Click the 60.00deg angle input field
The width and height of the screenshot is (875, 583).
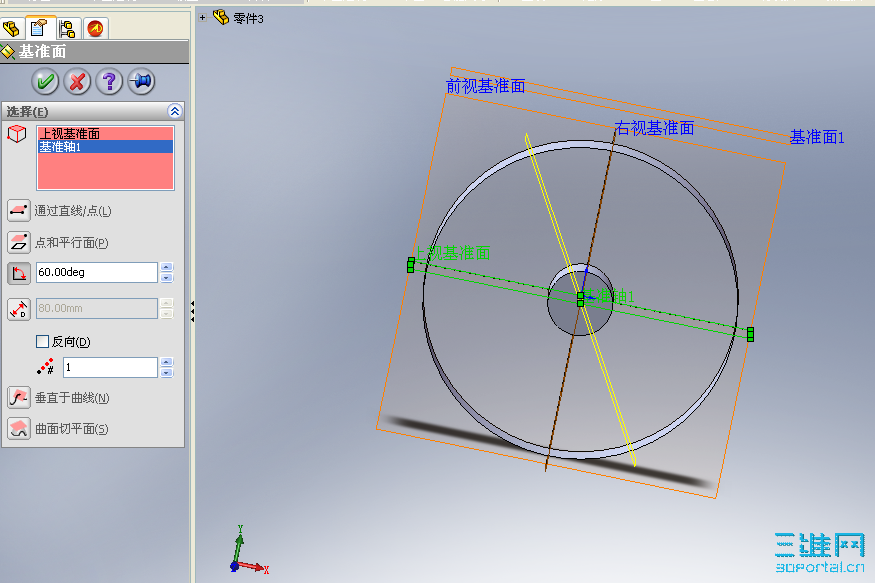point(97,272)
